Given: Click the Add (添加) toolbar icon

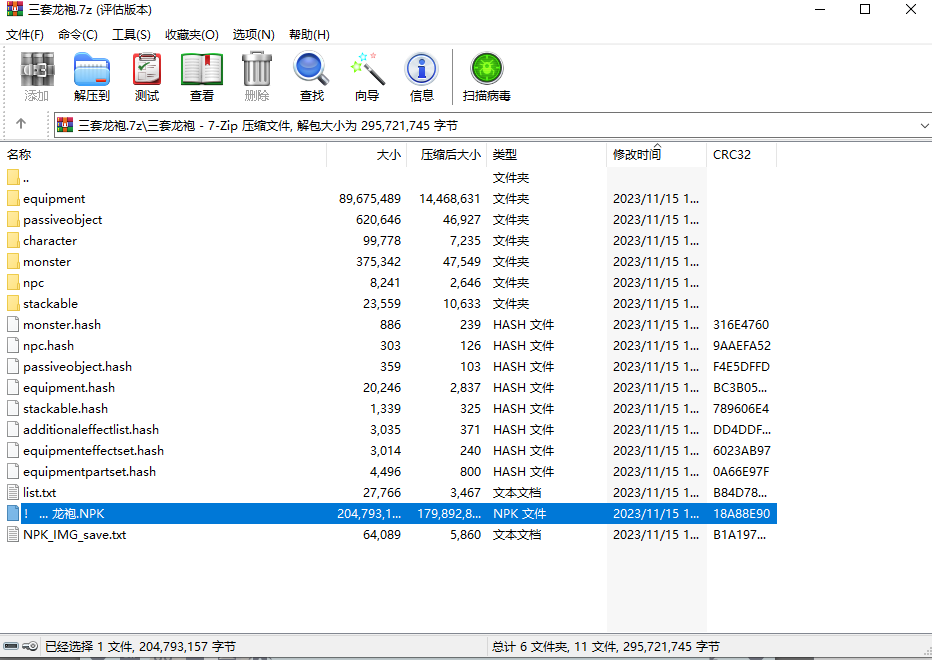Looking at the screenshot, I should pos(37,70).
